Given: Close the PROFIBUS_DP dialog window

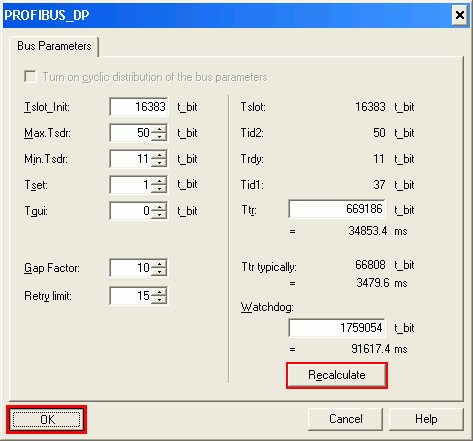Looking at the screenshot, I should (x=460, y=15).
